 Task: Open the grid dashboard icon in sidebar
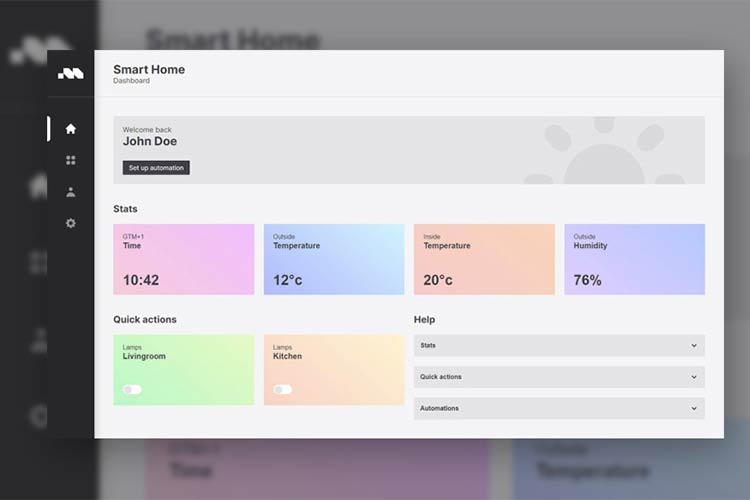(x=70, y=160)
